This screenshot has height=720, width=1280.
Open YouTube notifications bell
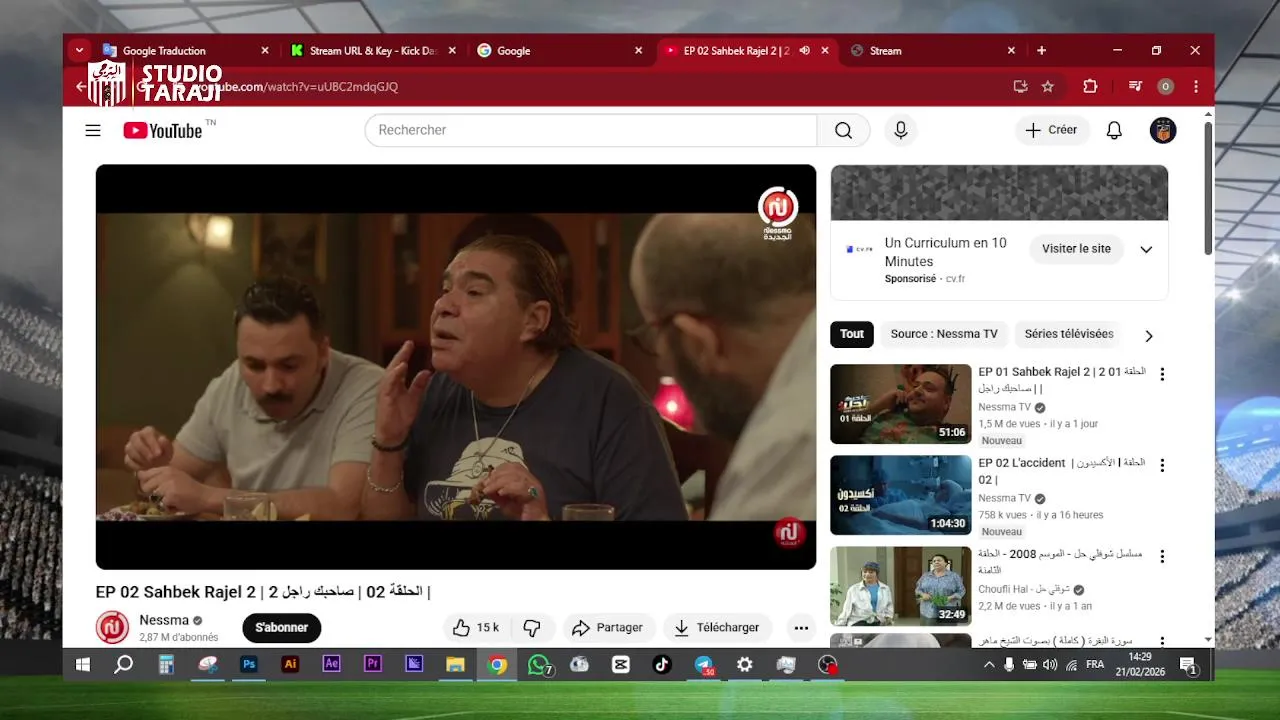[1114, 130]
